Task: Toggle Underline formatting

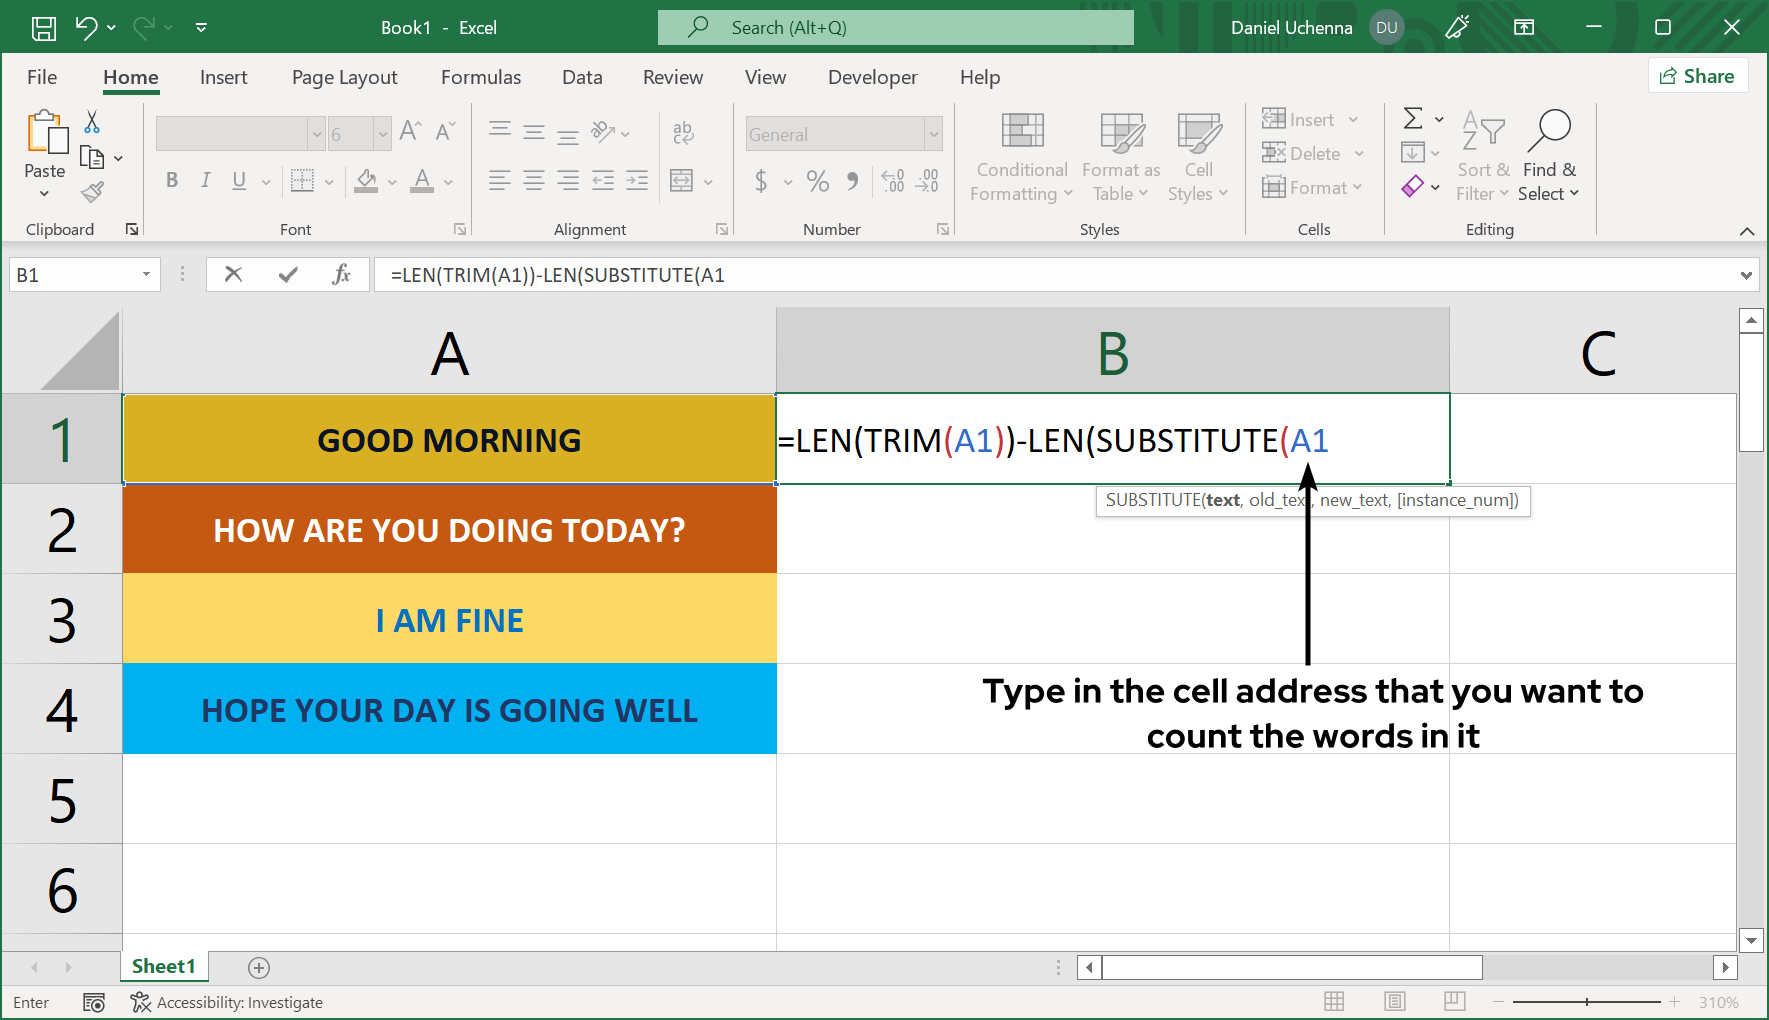Action: click(238, 180)
